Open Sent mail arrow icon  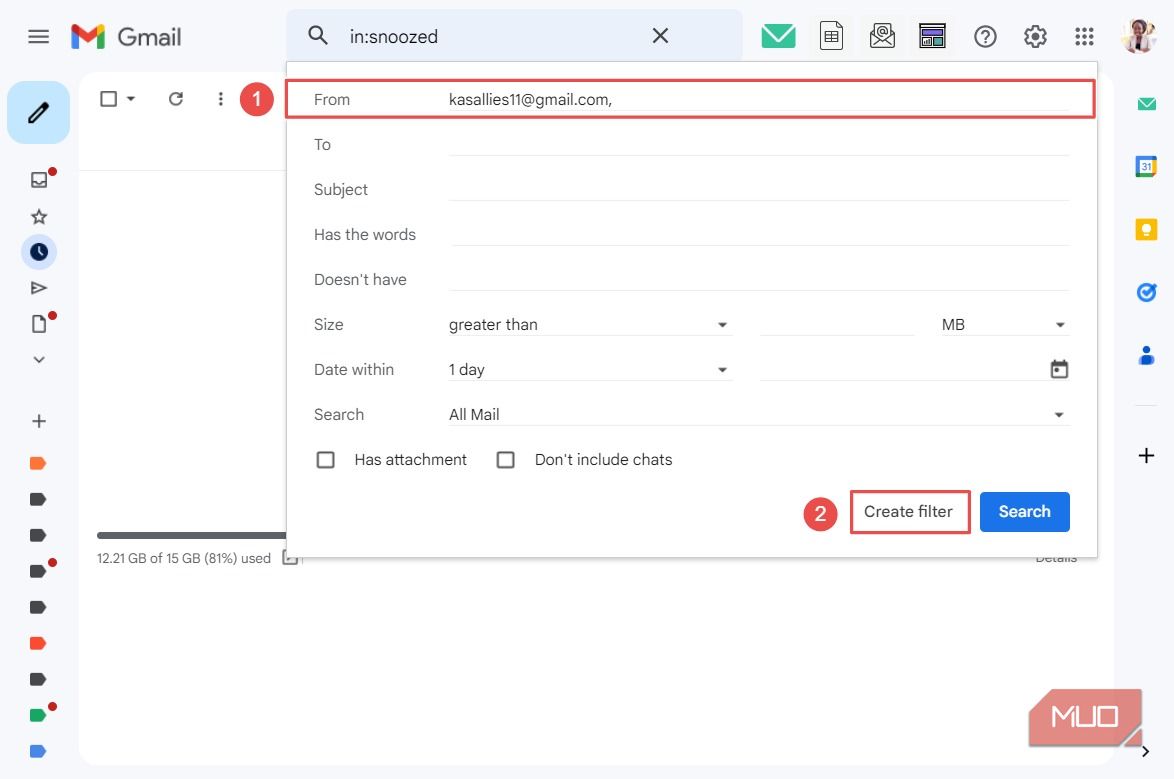pos(39,288)
